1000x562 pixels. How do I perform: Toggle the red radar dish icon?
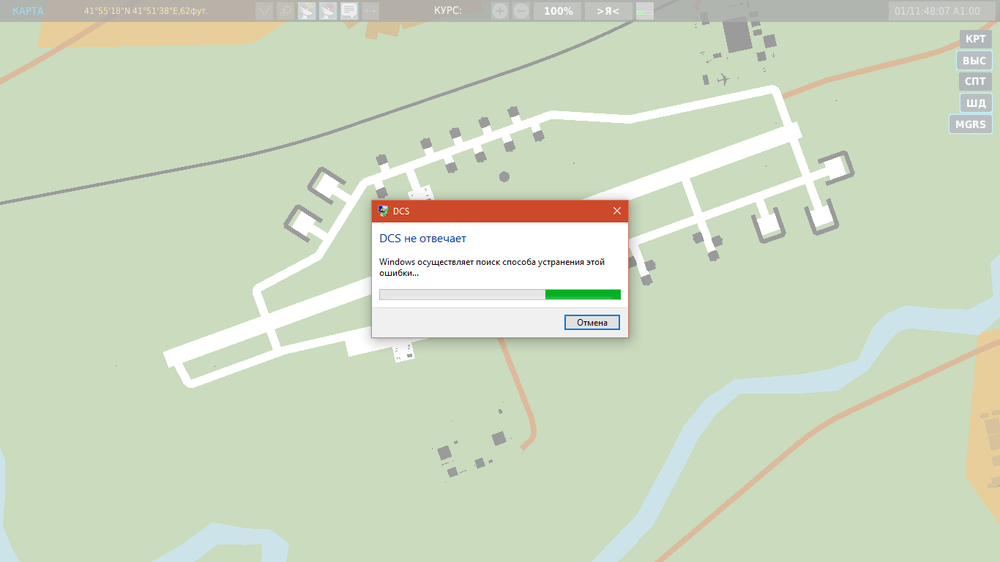[328, 11]
